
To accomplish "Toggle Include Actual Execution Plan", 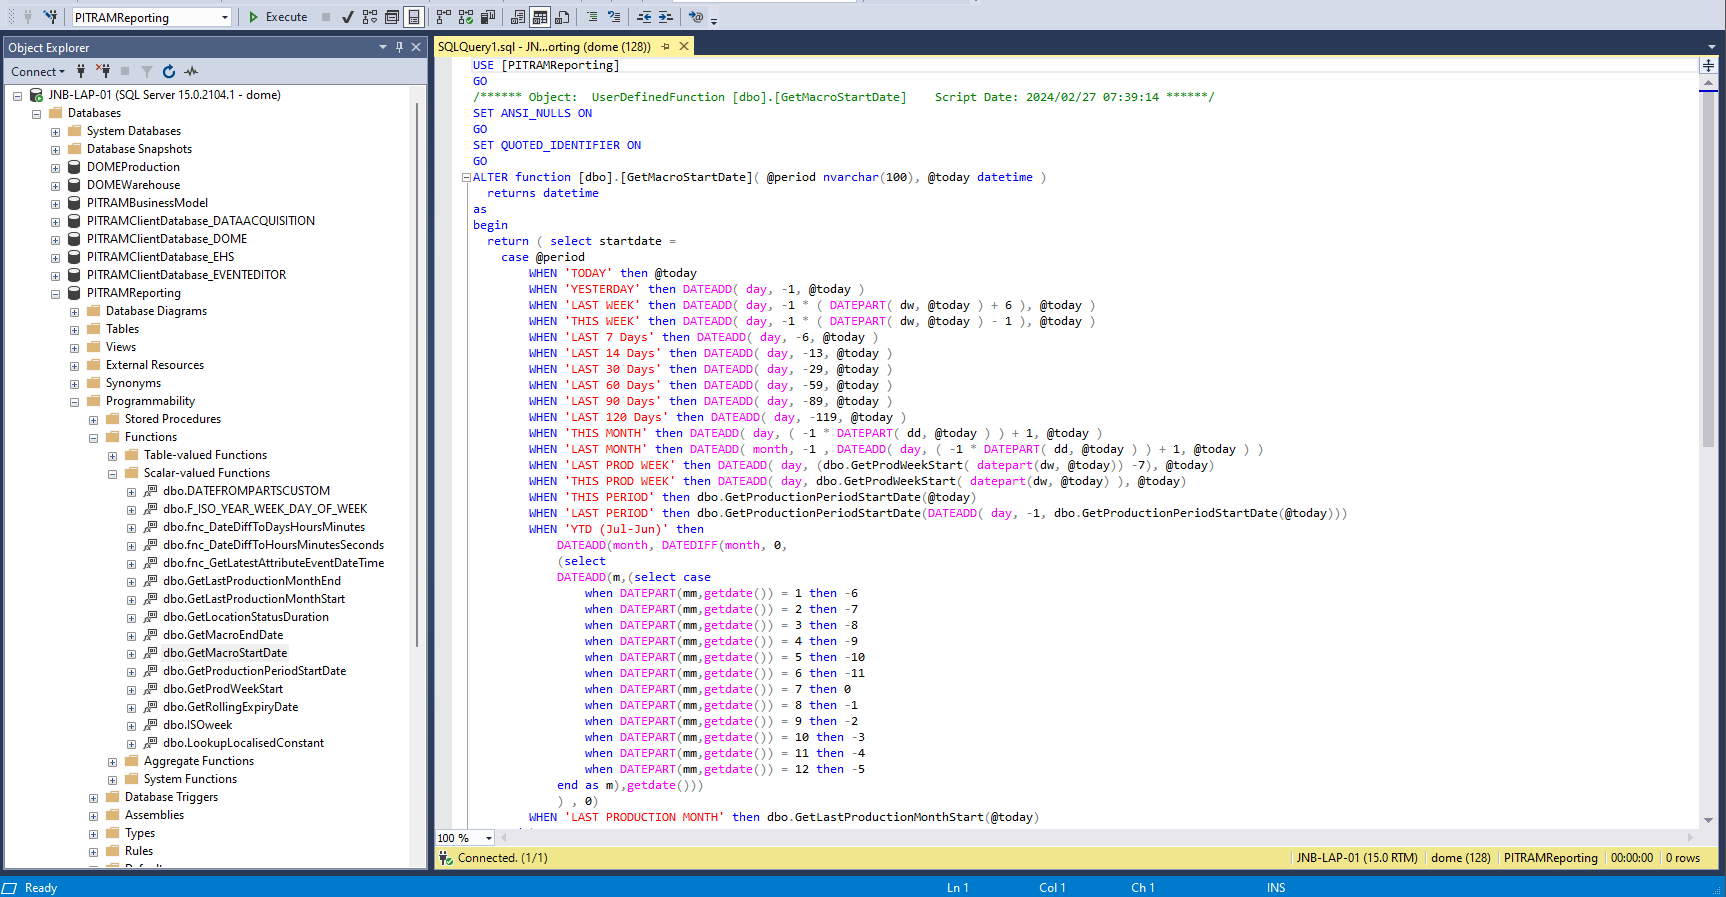I will click(444, 17).
